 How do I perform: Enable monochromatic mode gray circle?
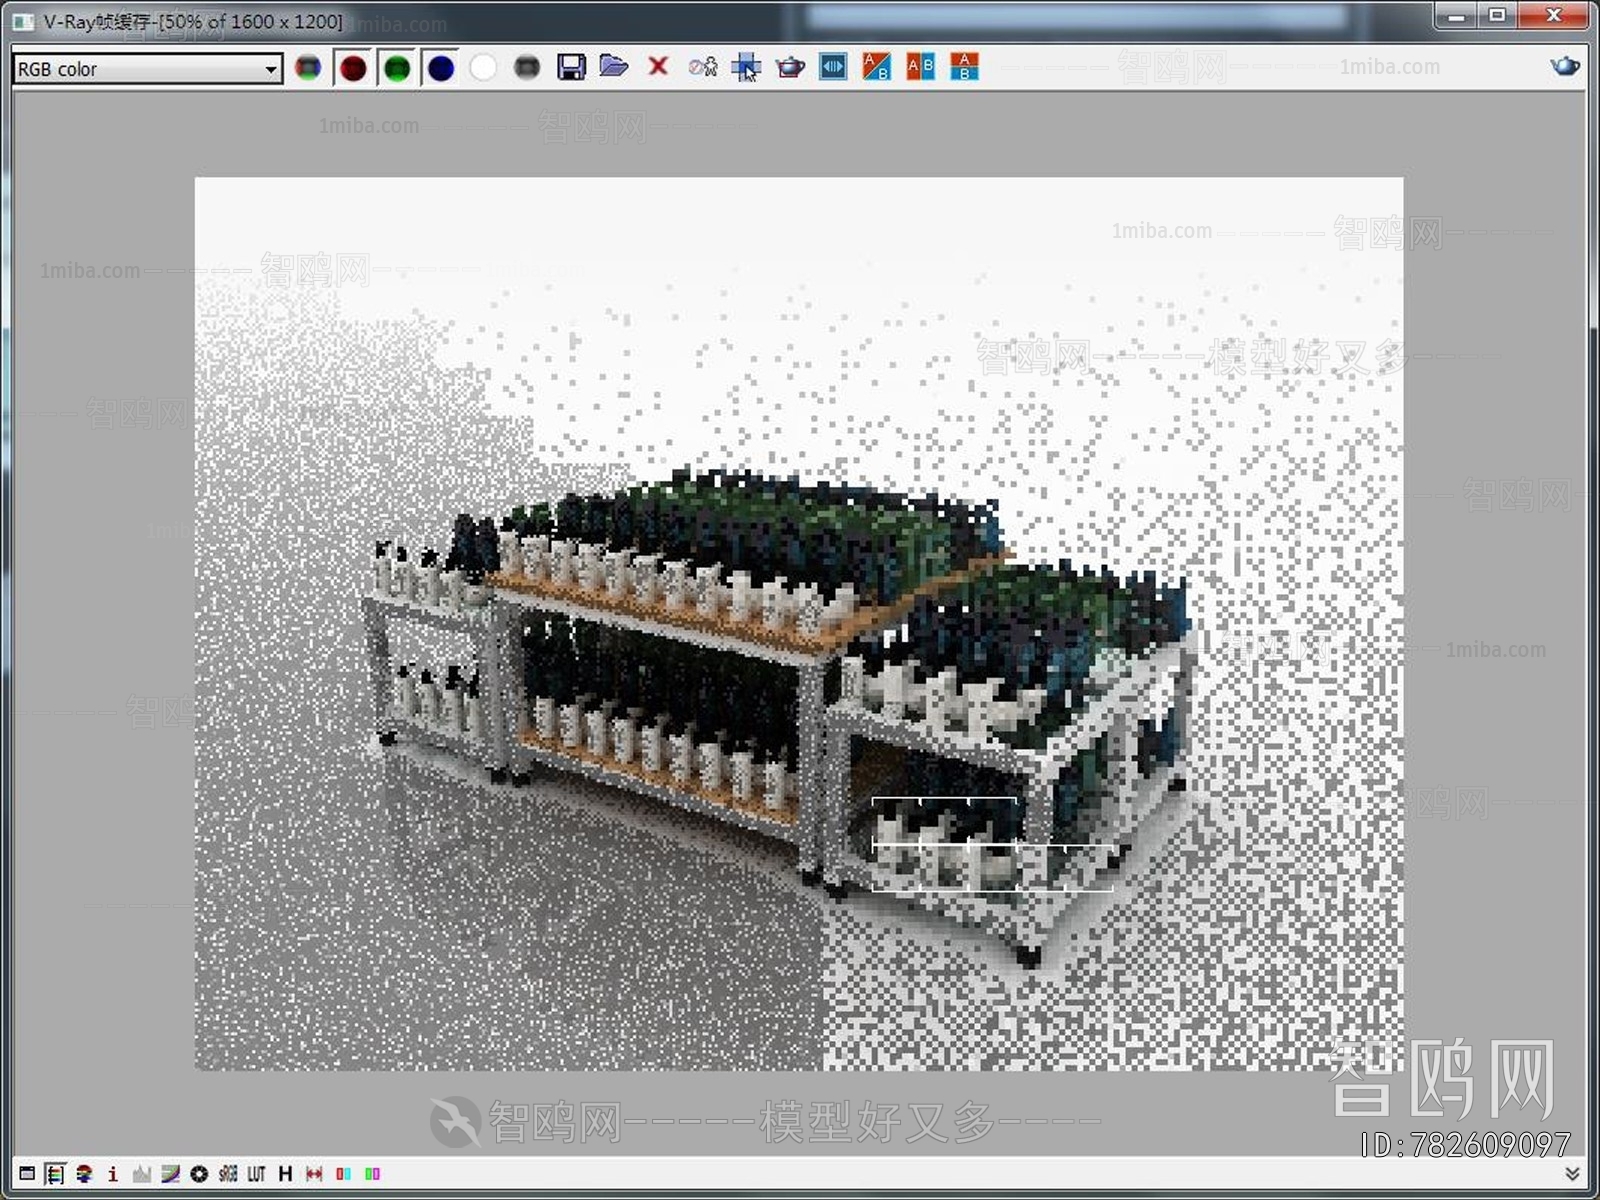click(527, 68)
